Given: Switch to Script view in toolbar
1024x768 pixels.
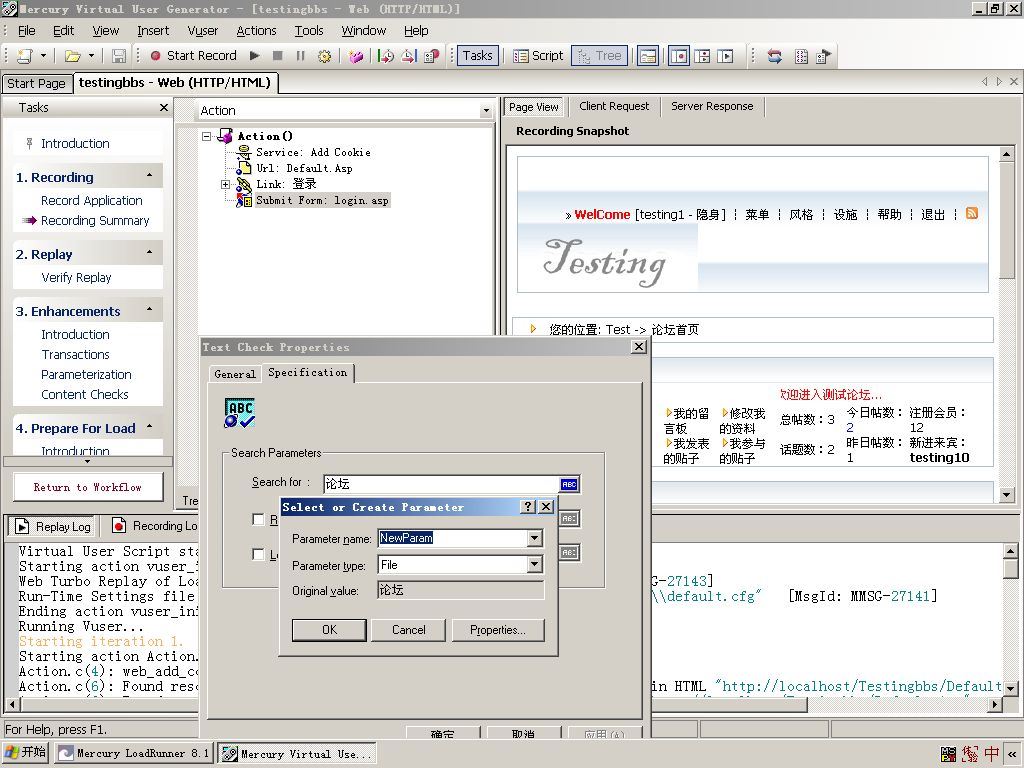Looking at the screenshot, I should coord(538,56).
